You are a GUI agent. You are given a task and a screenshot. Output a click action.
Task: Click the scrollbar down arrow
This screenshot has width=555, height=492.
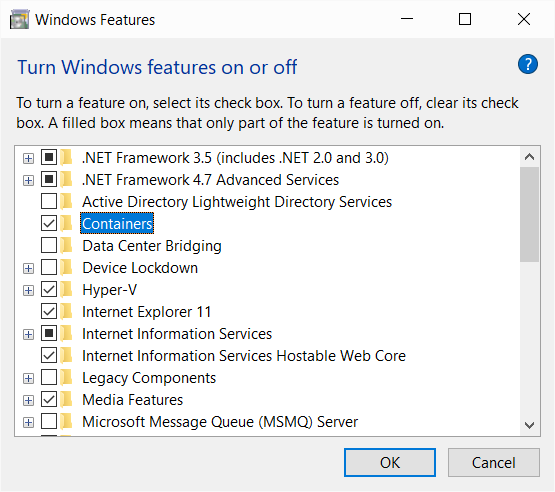[530, 425]
